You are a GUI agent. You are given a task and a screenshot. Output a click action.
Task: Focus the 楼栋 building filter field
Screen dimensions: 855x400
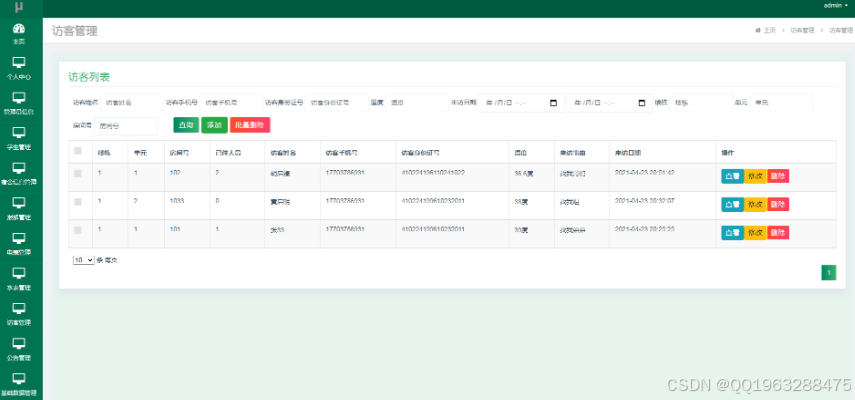(701, 102)
